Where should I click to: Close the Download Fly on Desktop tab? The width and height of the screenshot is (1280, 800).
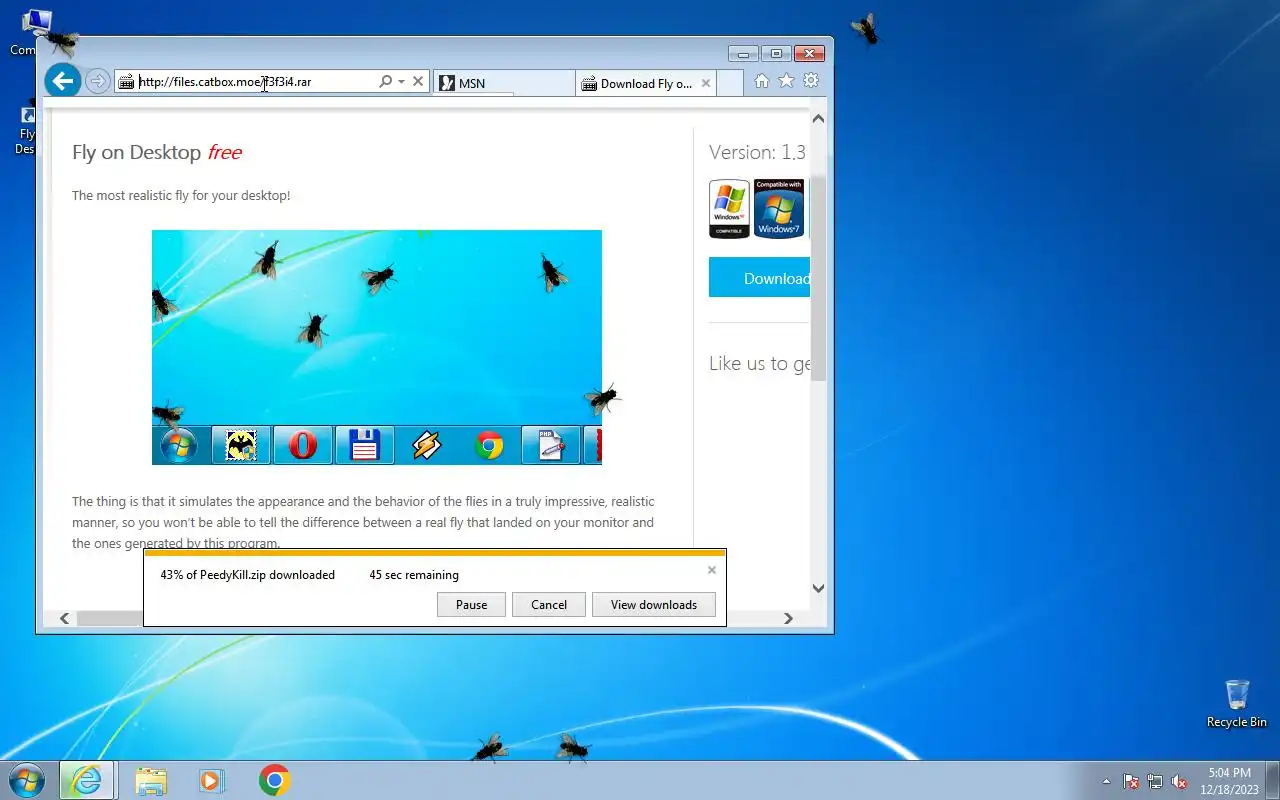[706, 83]
